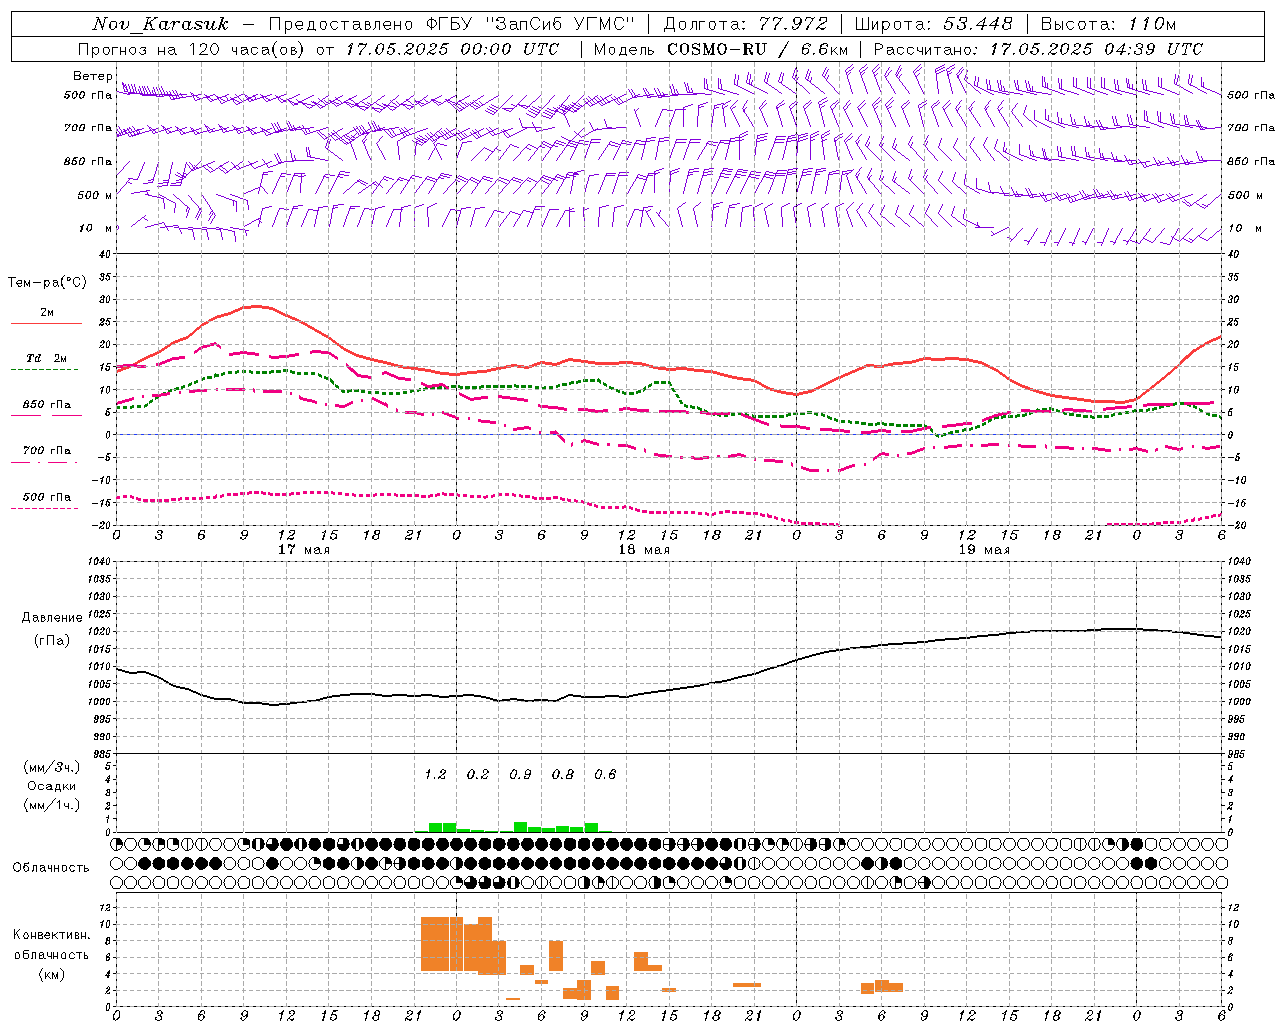Click the Ветер wind panel label

coord(93,76)
